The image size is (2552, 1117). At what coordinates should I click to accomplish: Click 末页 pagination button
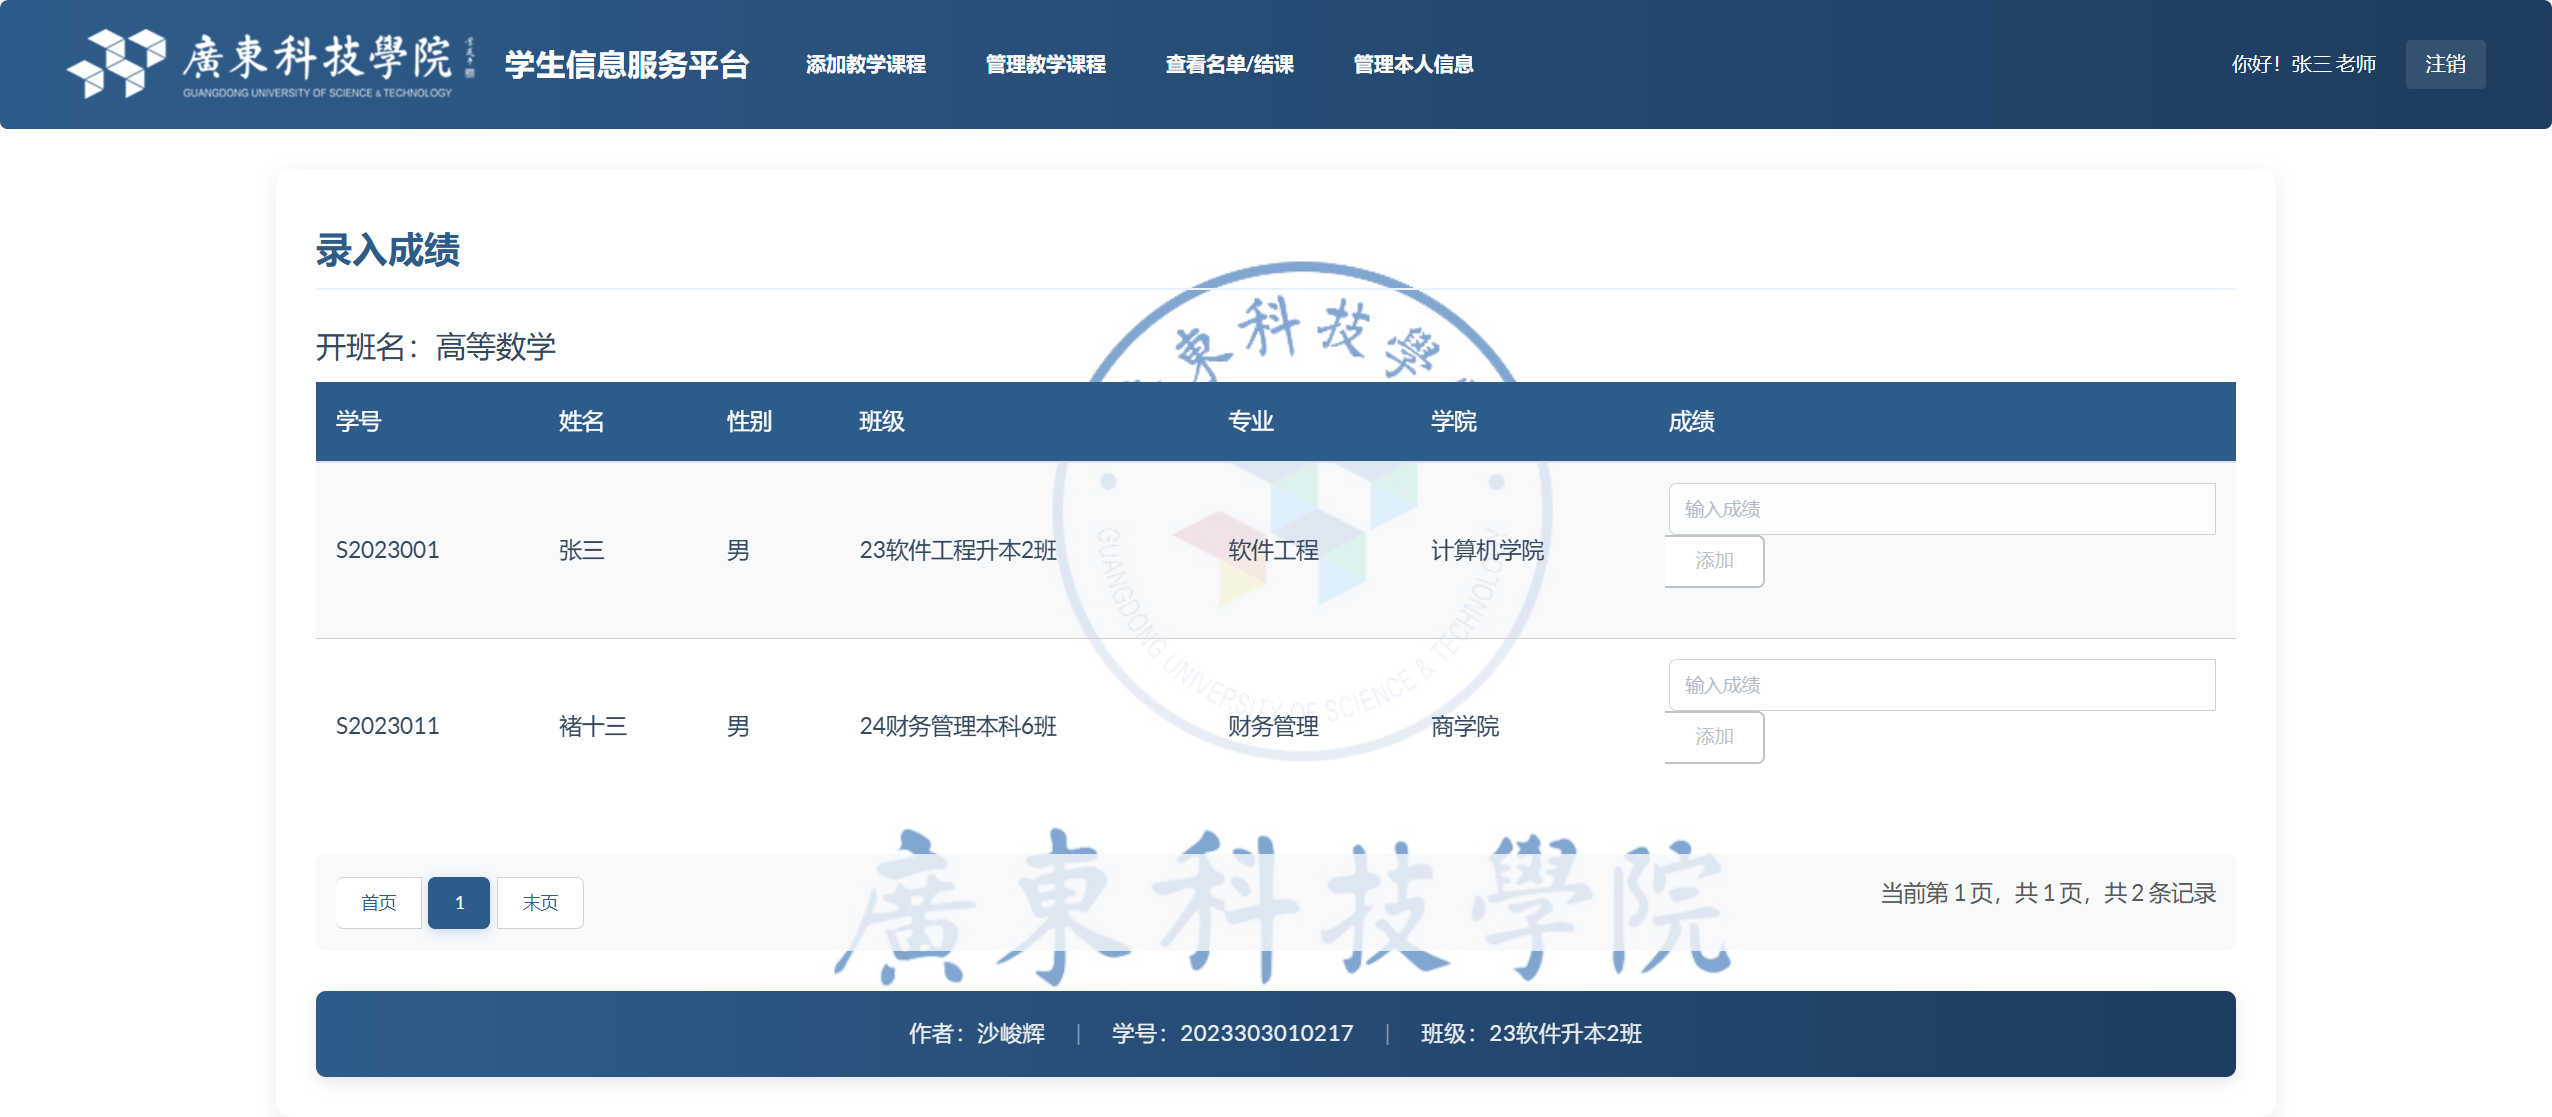pos(540,902)
